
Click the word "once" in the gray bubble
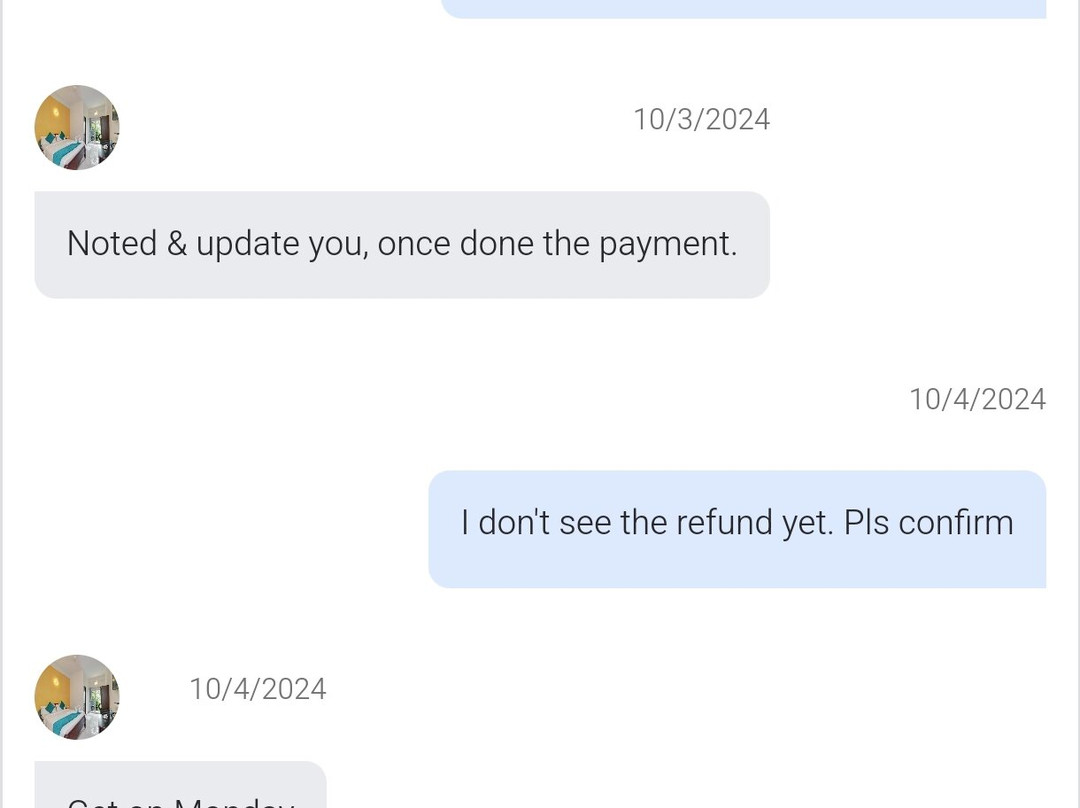tap(413, 245)
